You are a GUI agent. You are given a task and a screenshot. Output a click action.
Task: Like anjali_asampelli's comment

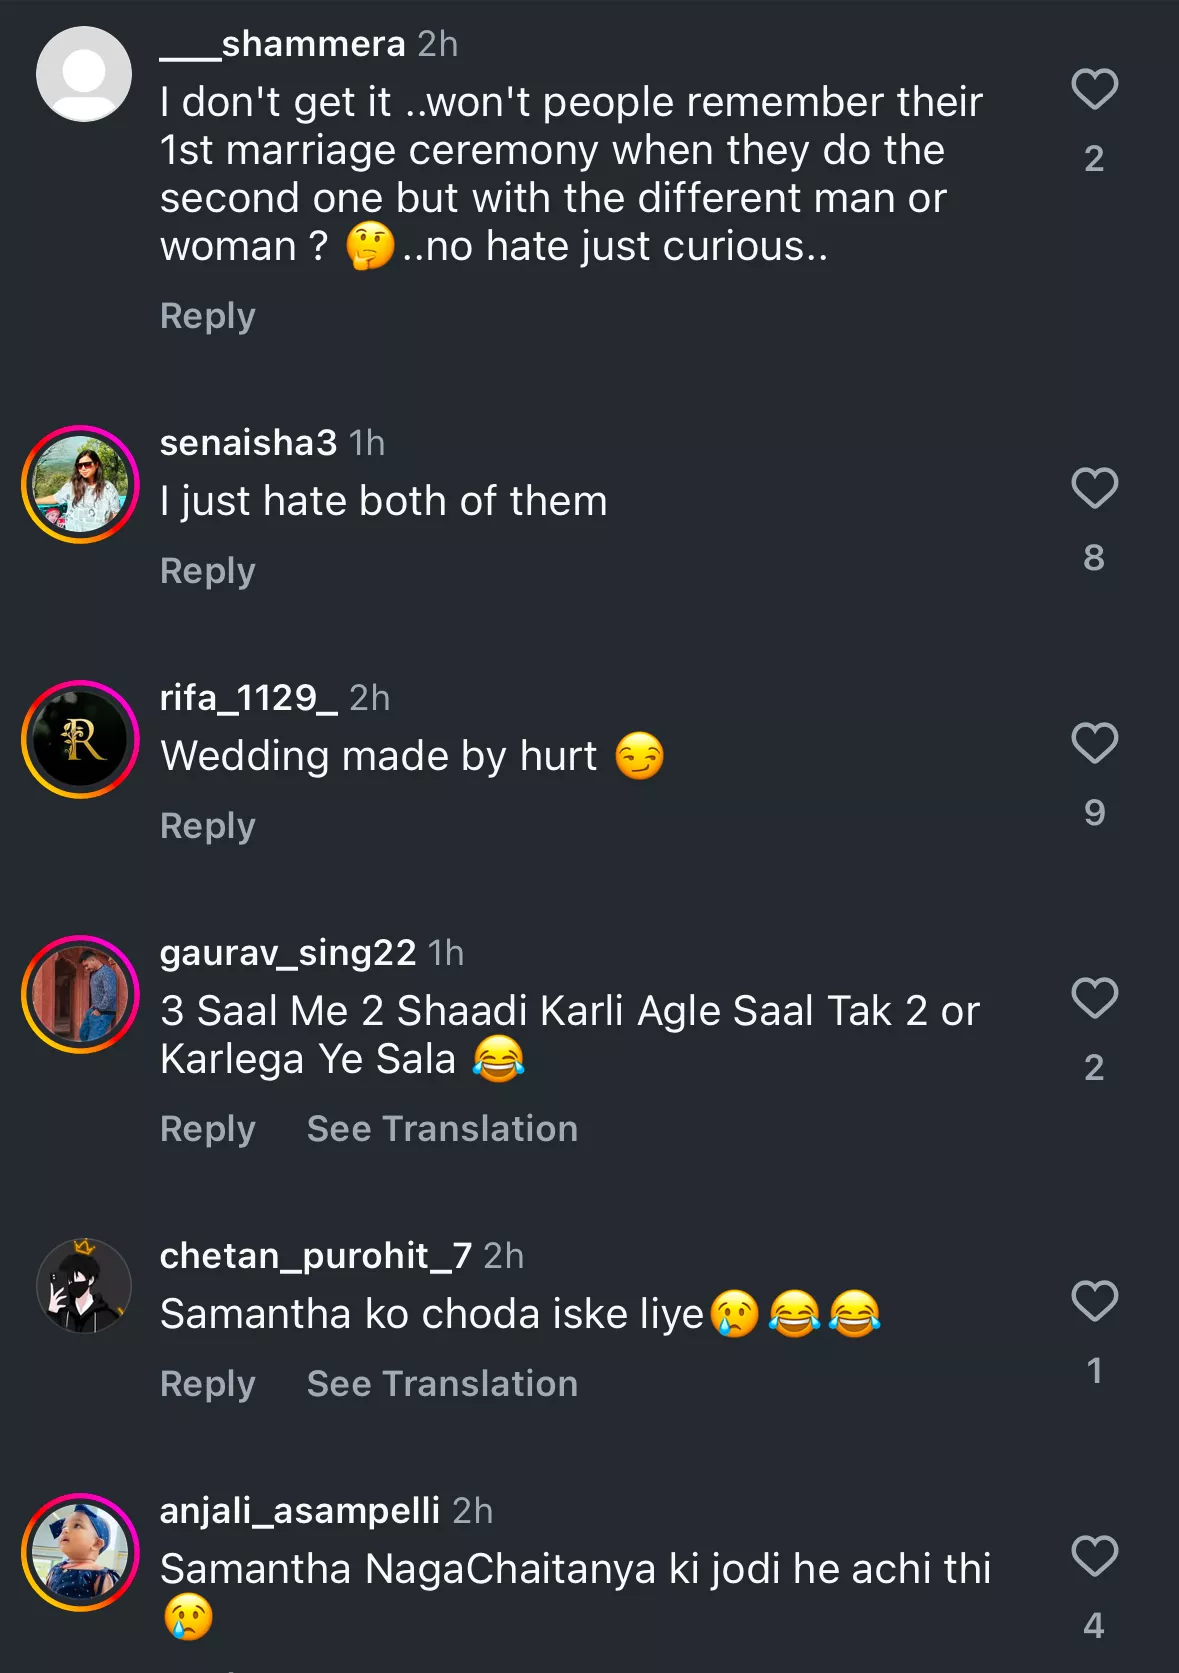coord(1094,1556)
